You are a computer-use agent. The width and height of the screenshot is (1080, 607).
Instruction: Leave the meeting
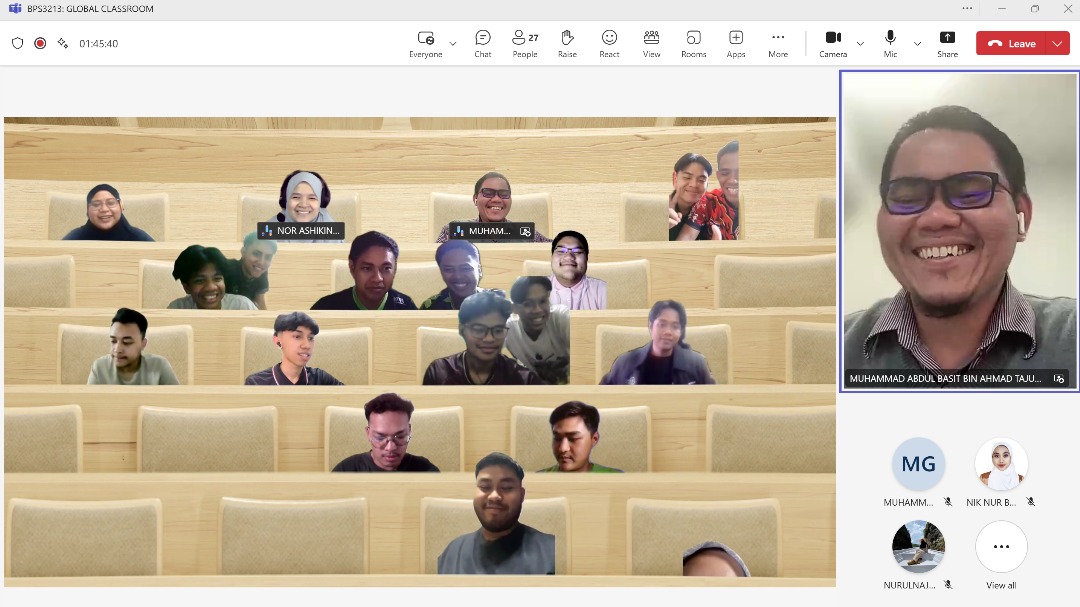[x=1011, y=43]
